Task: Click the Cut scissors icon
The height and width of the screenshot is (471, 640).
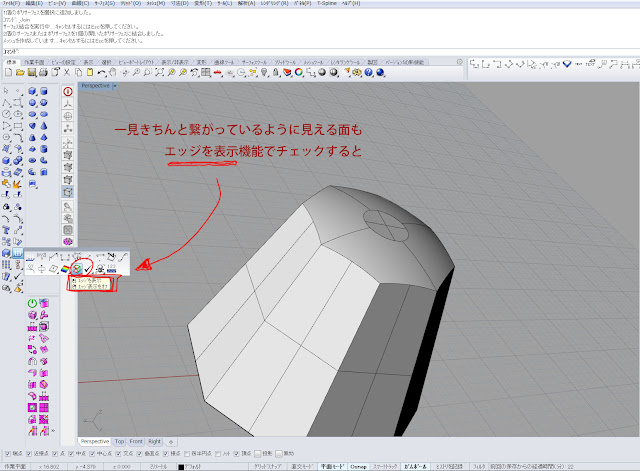Action: click(67, 73)
